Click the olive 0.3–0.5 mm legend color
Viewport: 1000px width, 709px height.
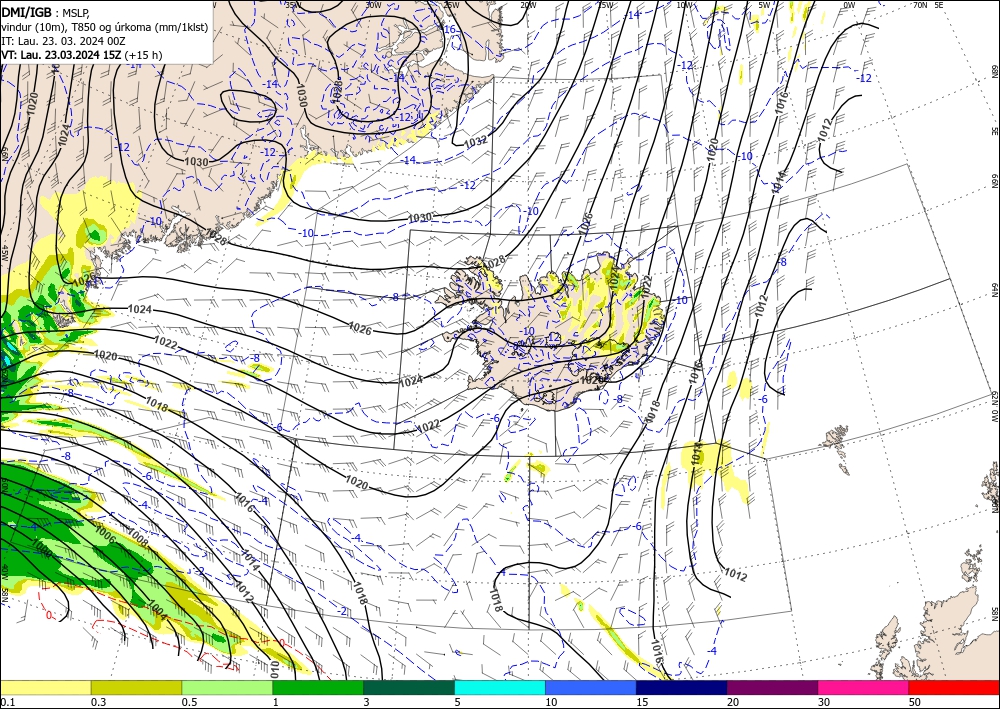tap(136, 687)
